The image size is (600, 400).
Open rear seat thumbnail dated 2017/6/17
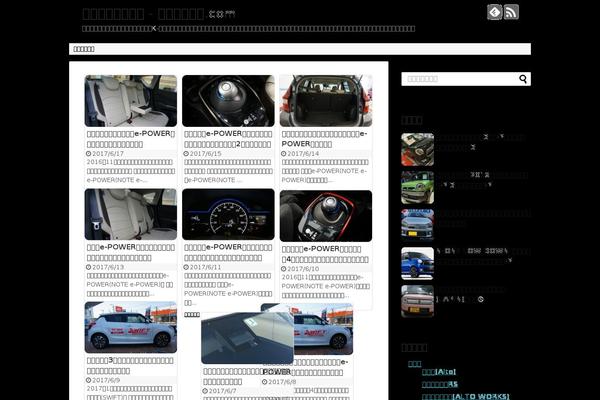[131, 101]
